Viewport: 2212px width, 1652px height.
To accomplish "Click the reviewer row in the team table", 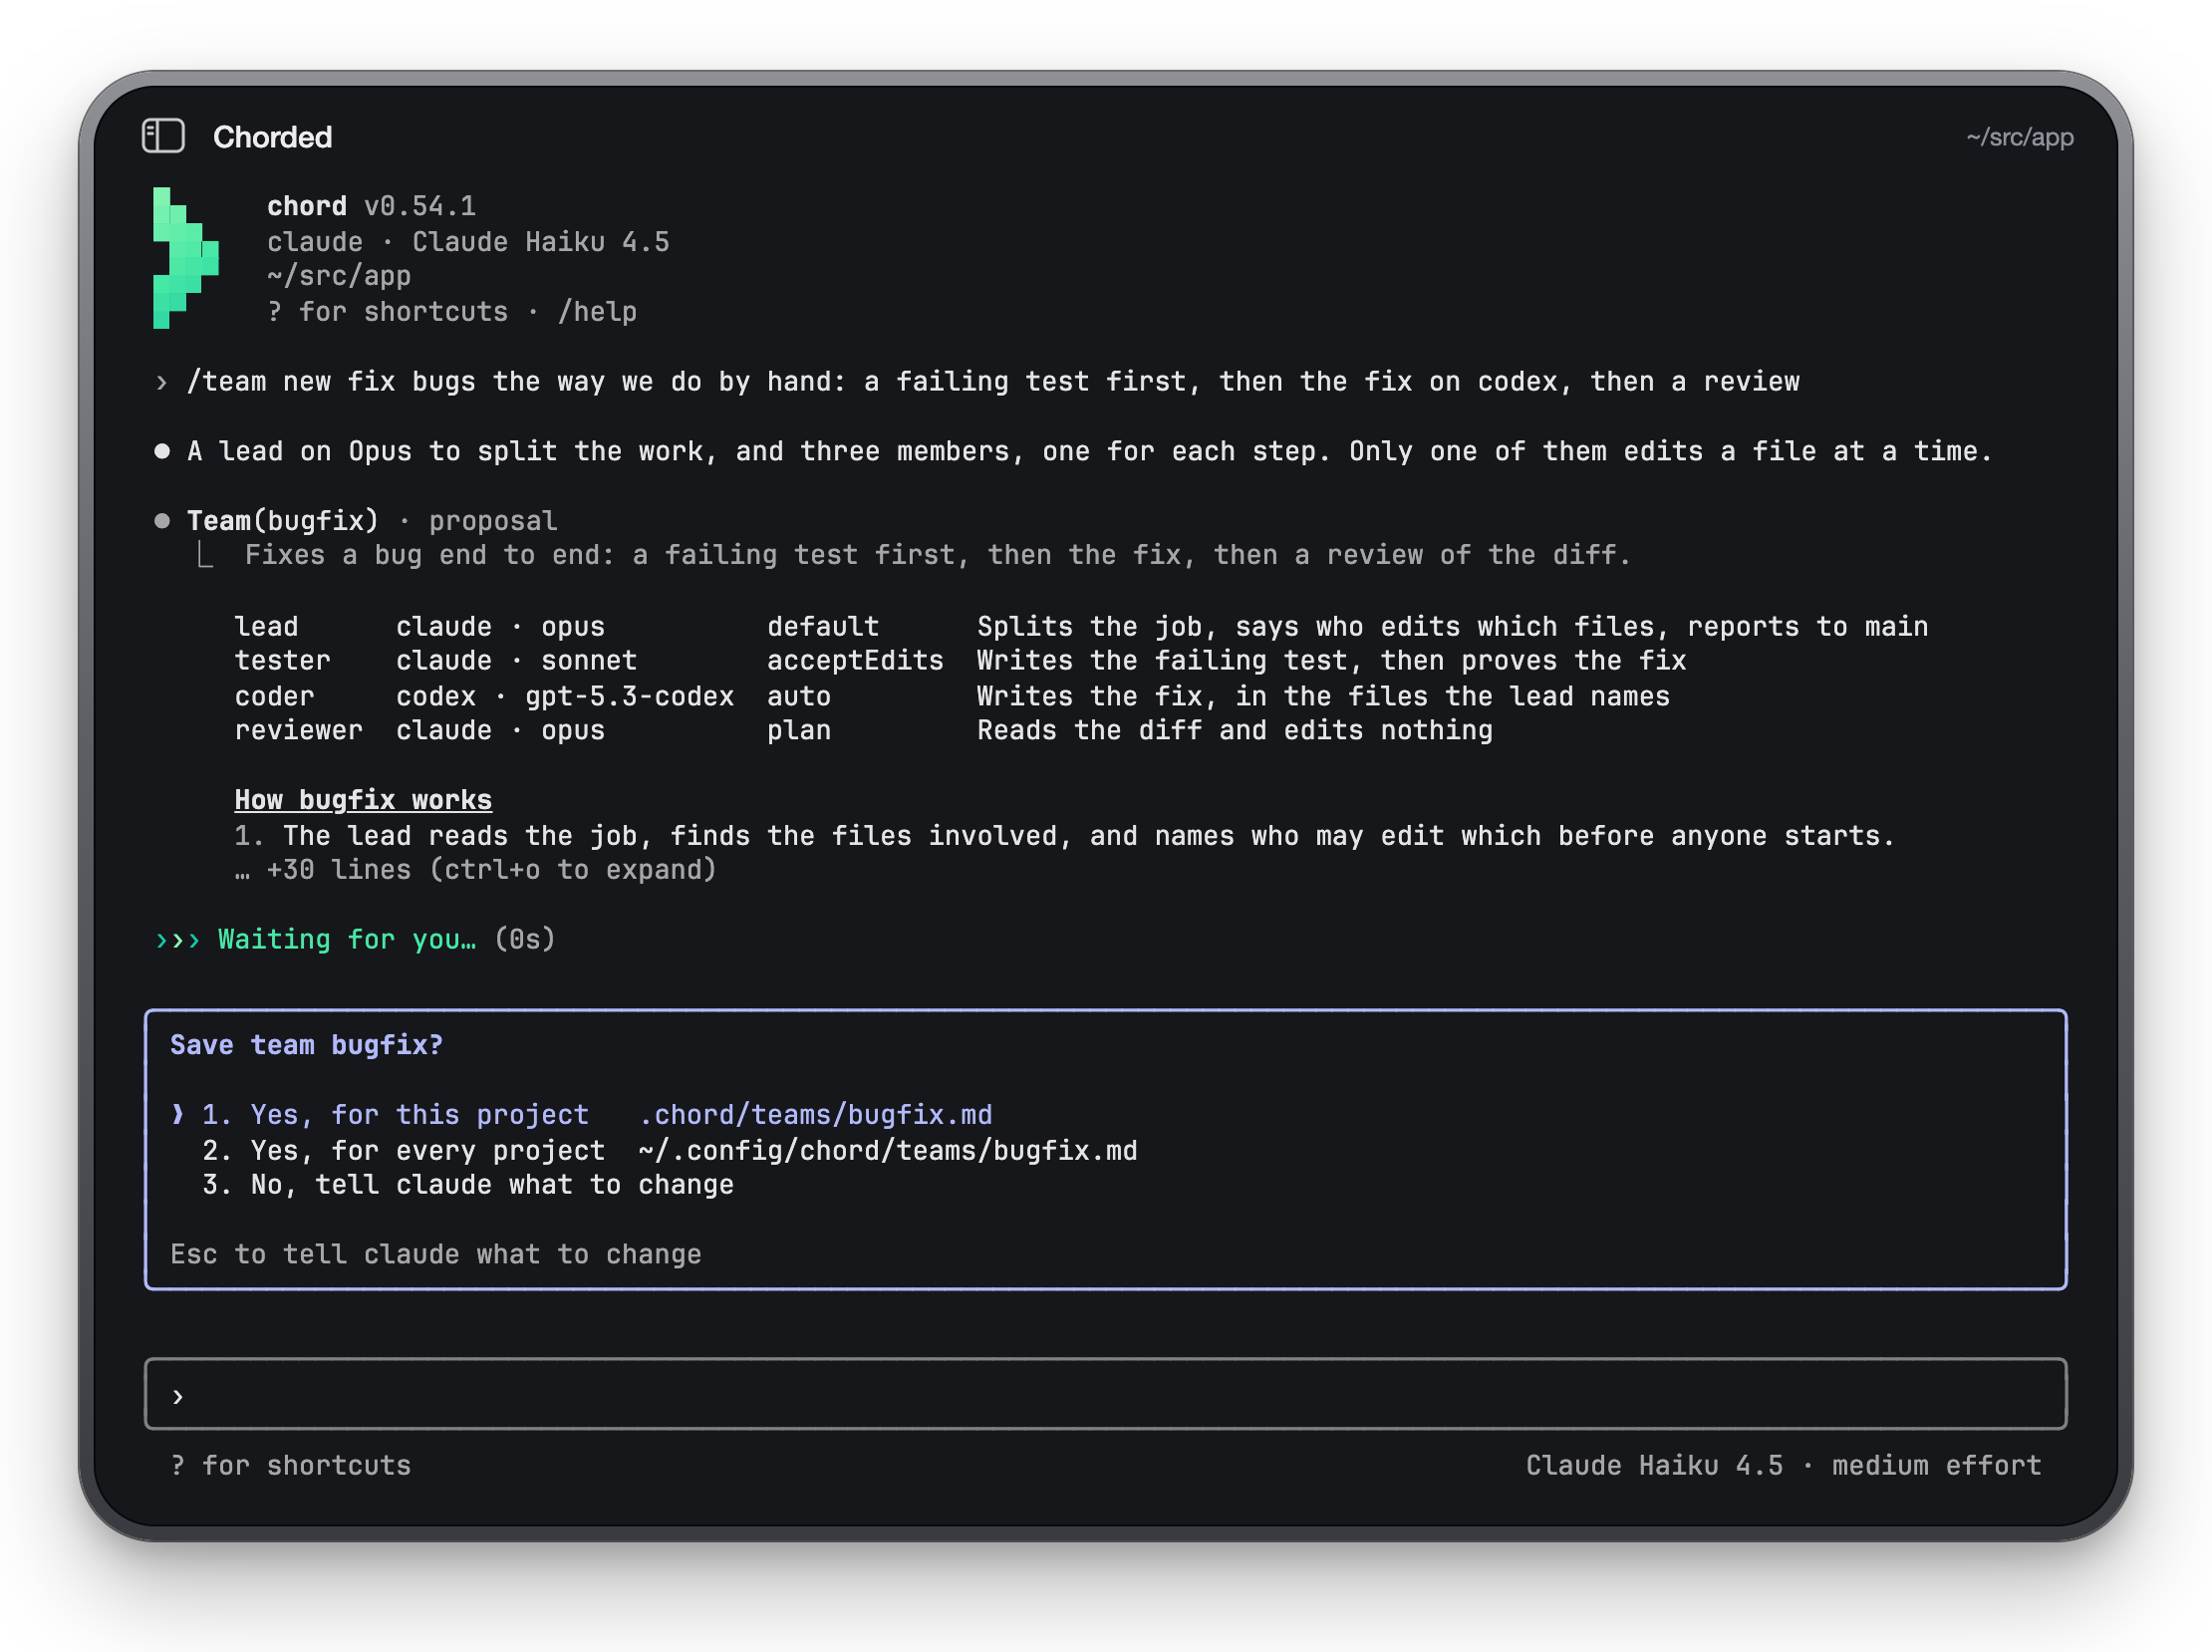I will click(864, 731).
